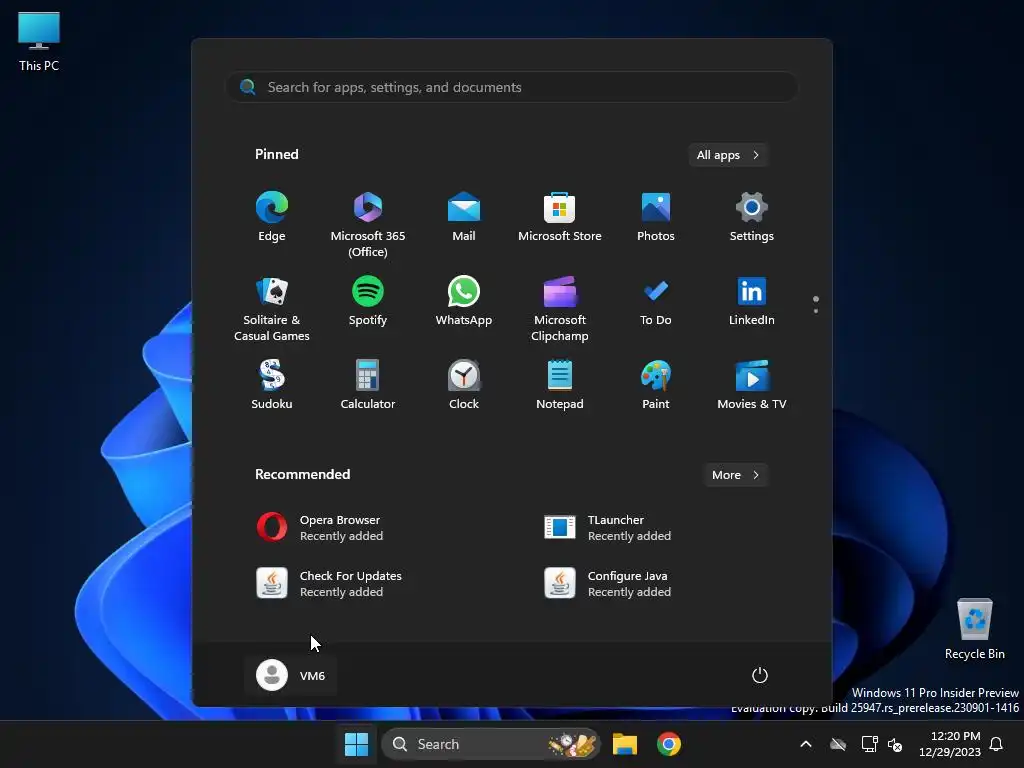Click the Start menu search field

(512, 87)
